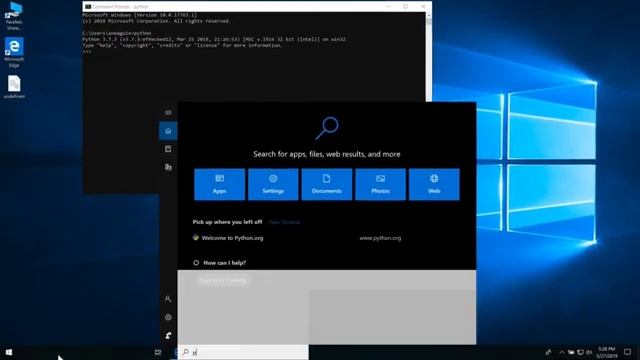
Task: Open Welcome to Python.org recent activity
Action: (232, 238)
